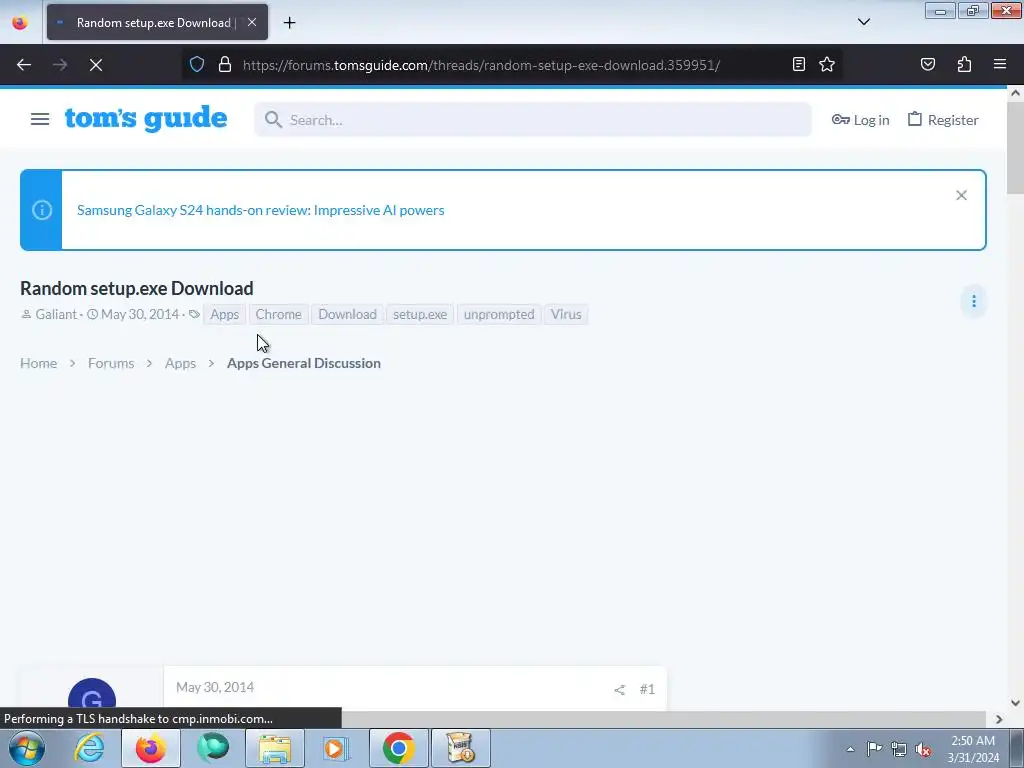Close the Random setup.exe Download tab

coord(252,22)
